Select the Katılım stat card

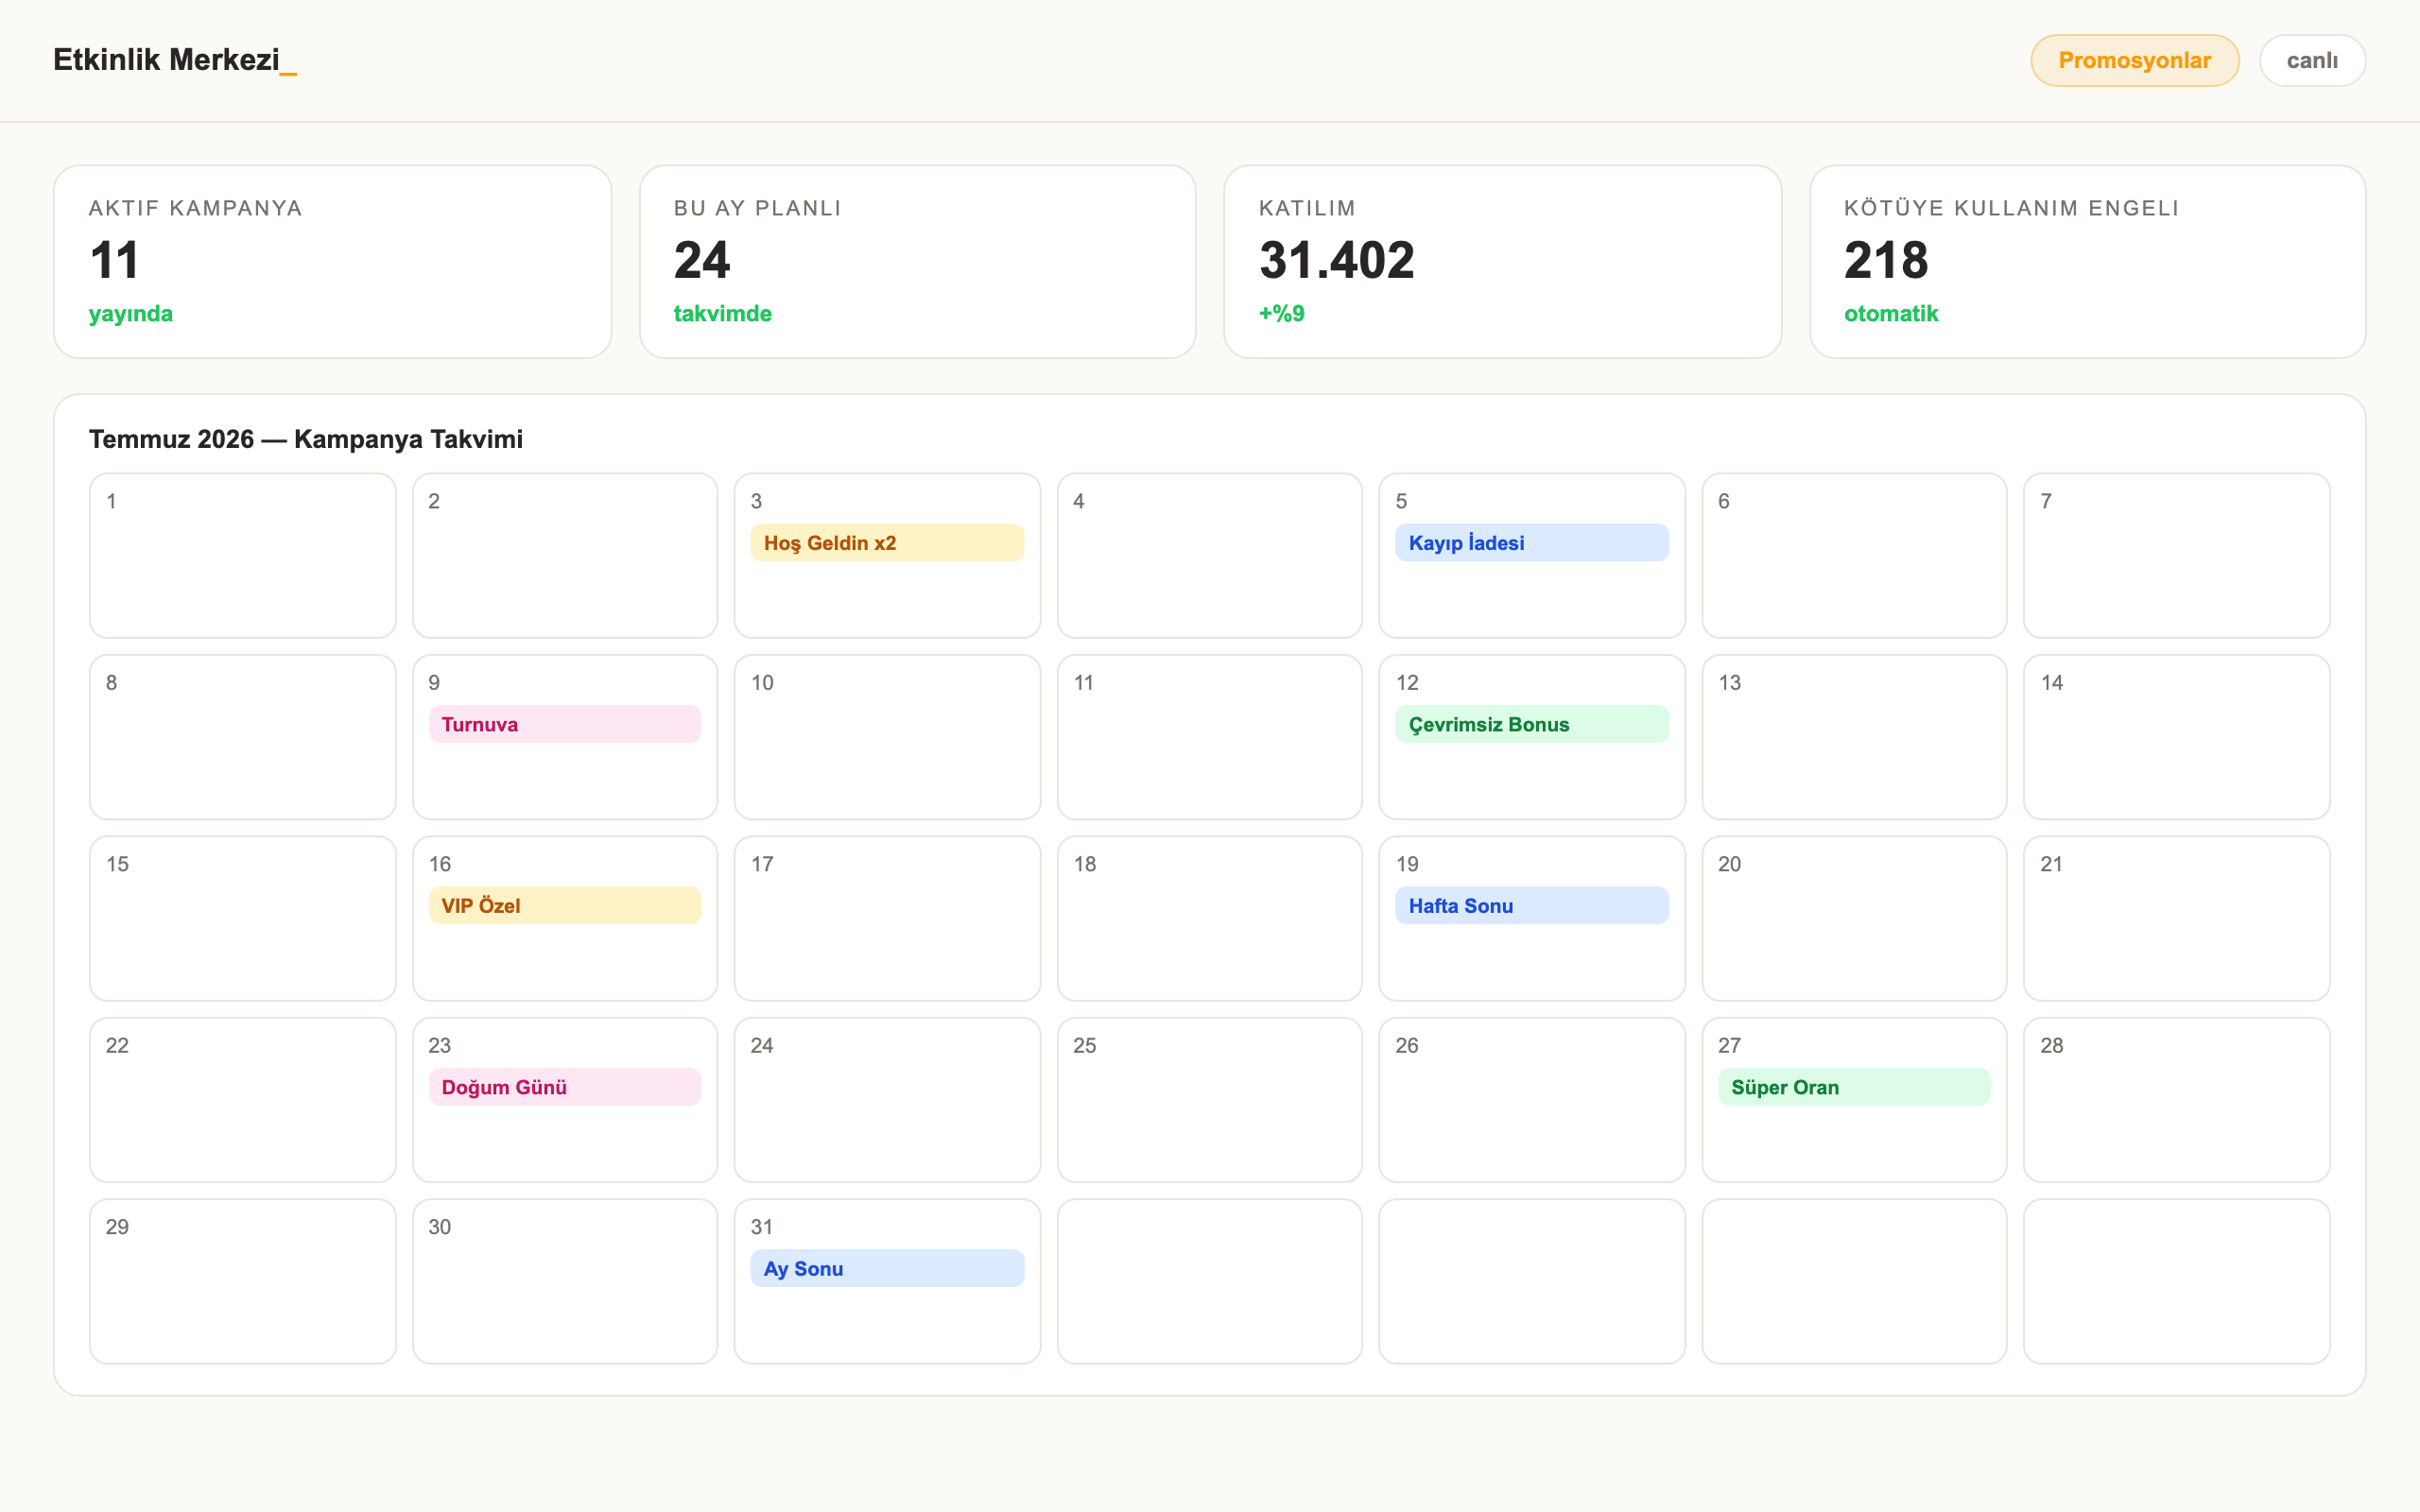[x=1502, y=262]
